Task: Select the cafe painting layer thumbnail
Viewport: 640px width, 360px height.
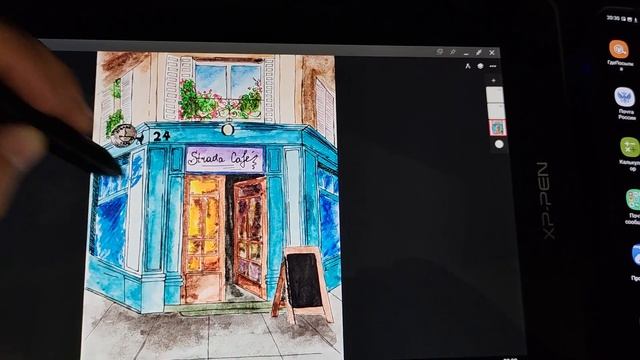Action: click(x=498, y=128)
